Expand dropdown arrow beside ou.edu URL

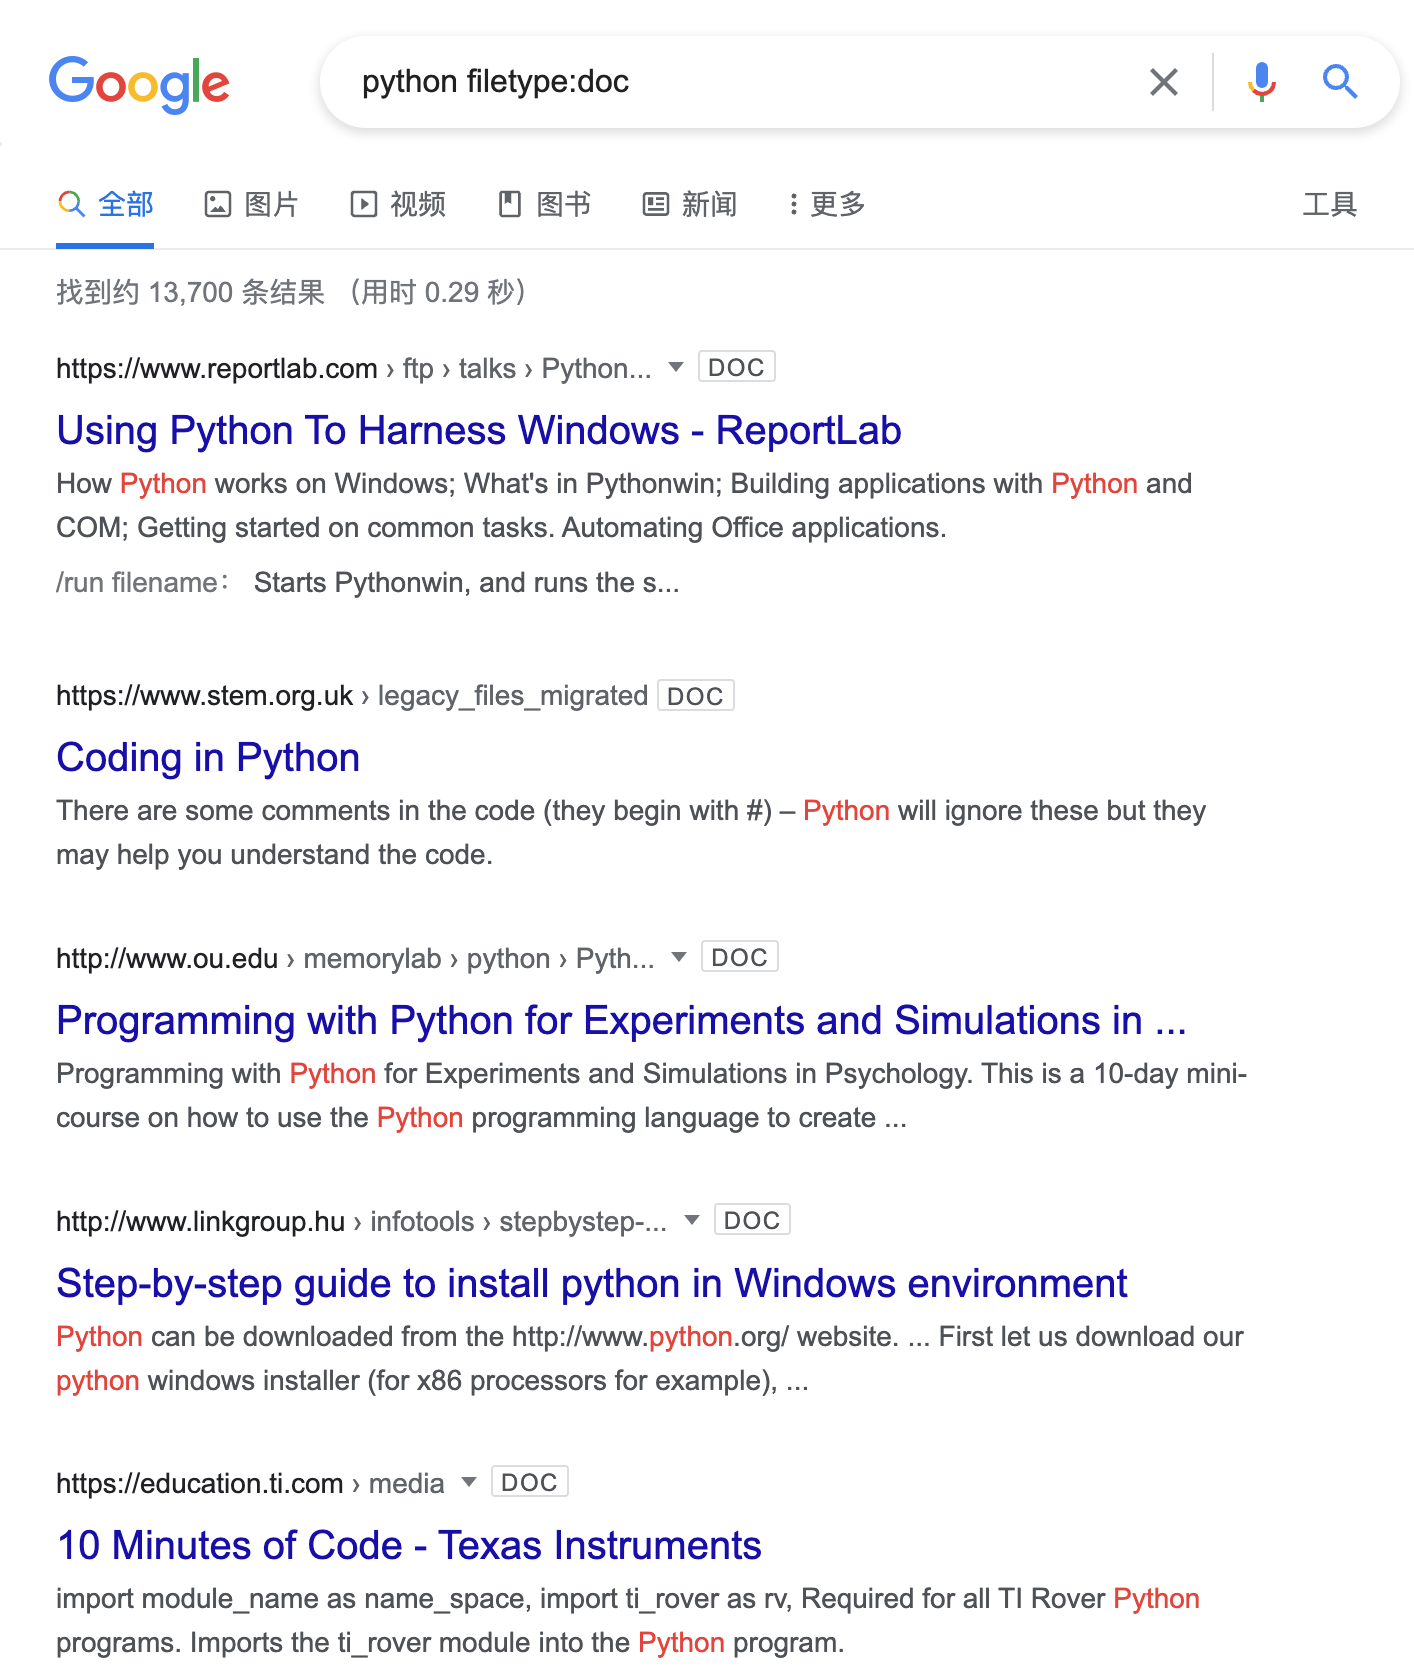tap(679, 957)
